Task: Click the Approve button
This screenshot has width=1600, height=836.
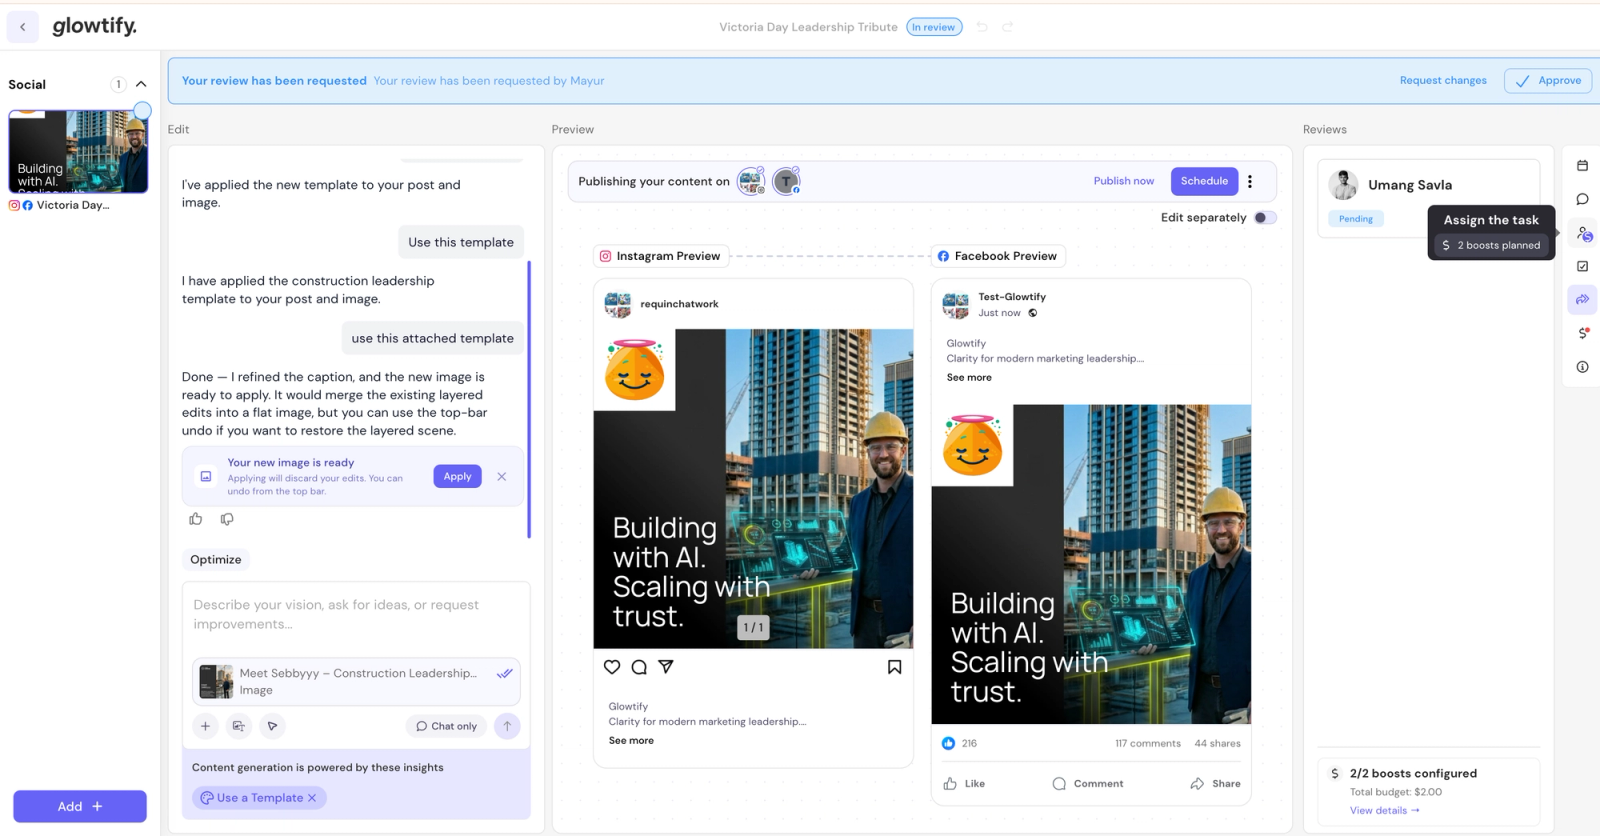Action: point(1548,81)
